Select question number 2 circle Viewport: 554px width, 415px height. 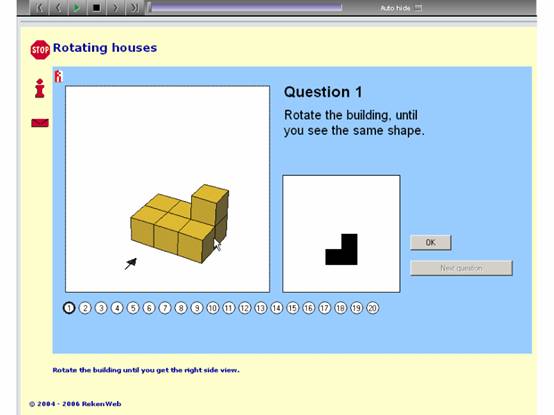click(85, 308)
